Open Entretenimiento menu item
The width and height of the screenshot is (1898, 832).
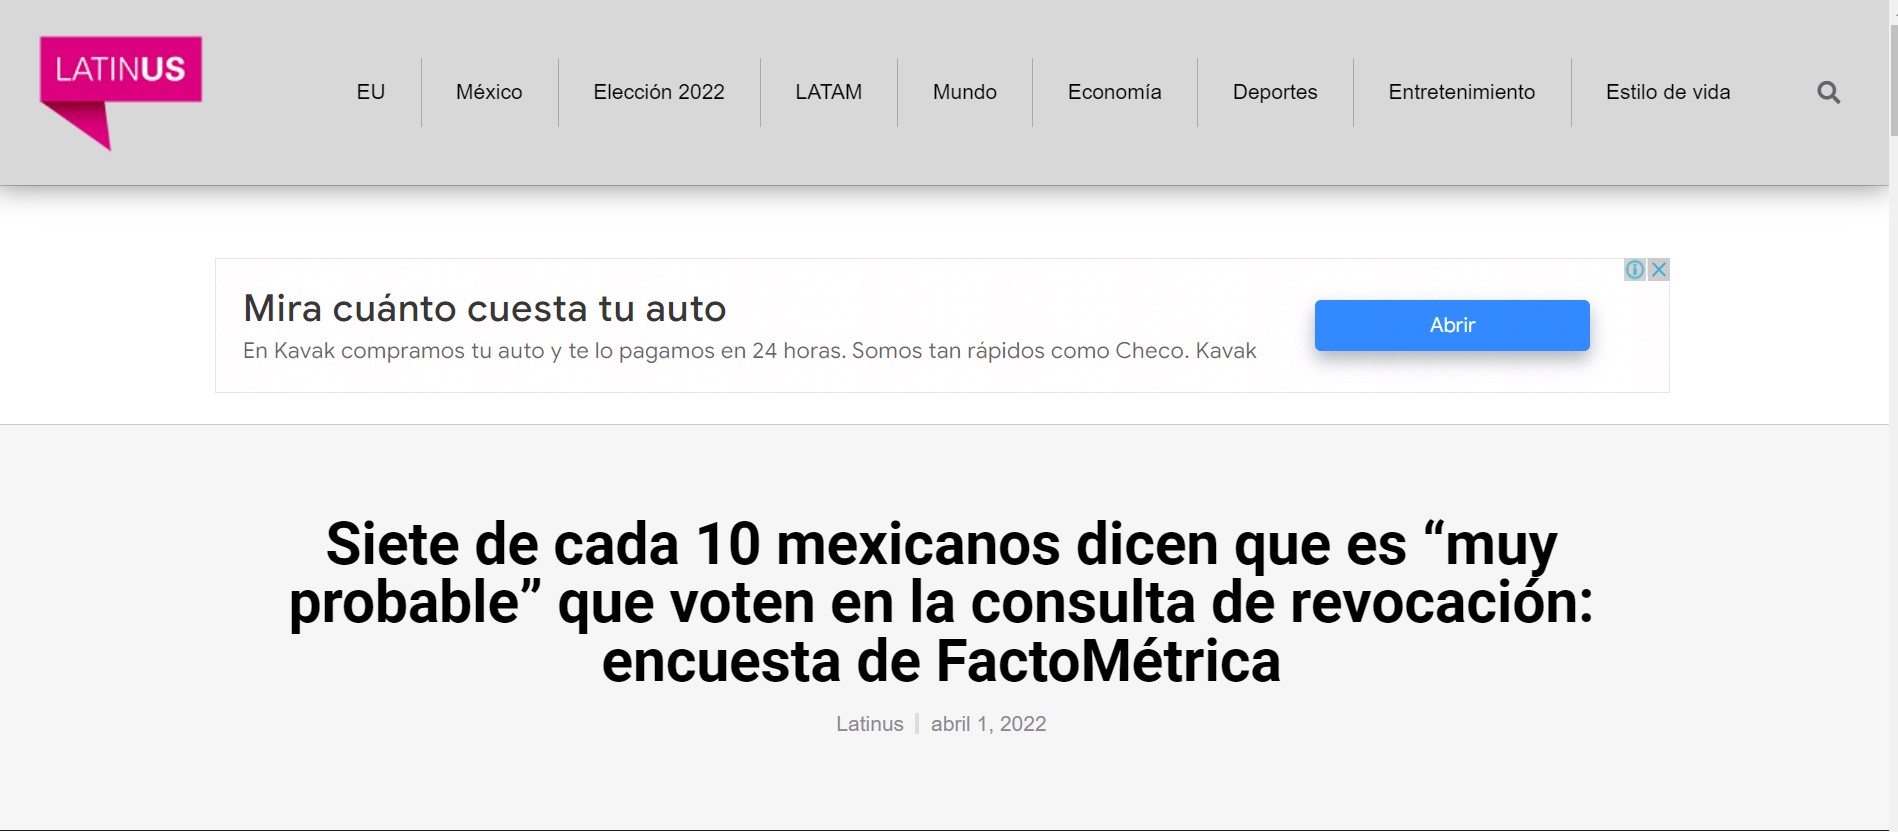click(x=1461, y=92)
